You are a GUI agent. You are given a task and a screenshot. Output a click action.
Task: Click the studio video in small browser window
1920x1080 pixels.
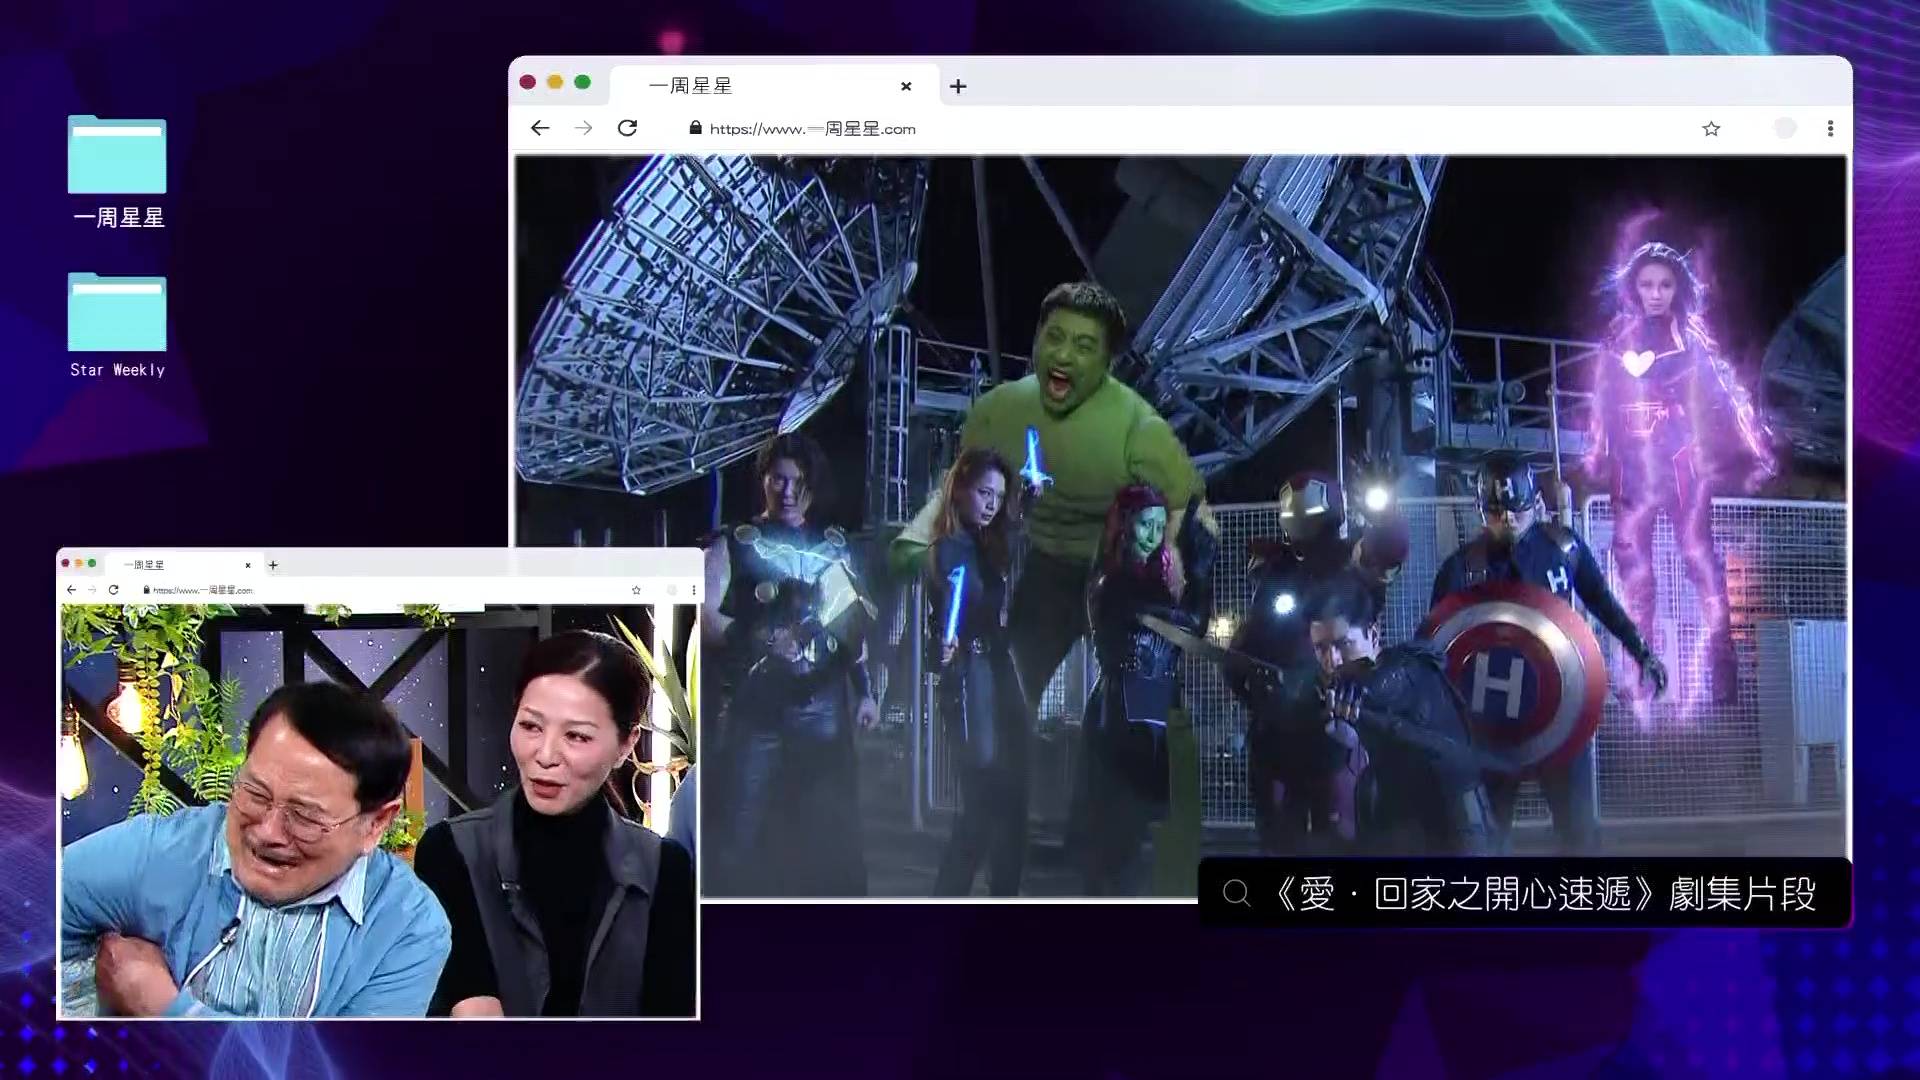click(379, 810)
